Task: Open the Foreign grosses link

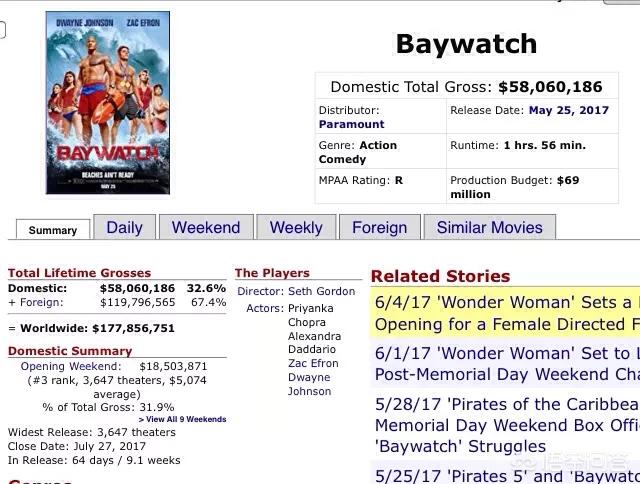Action: click(42, 302)
